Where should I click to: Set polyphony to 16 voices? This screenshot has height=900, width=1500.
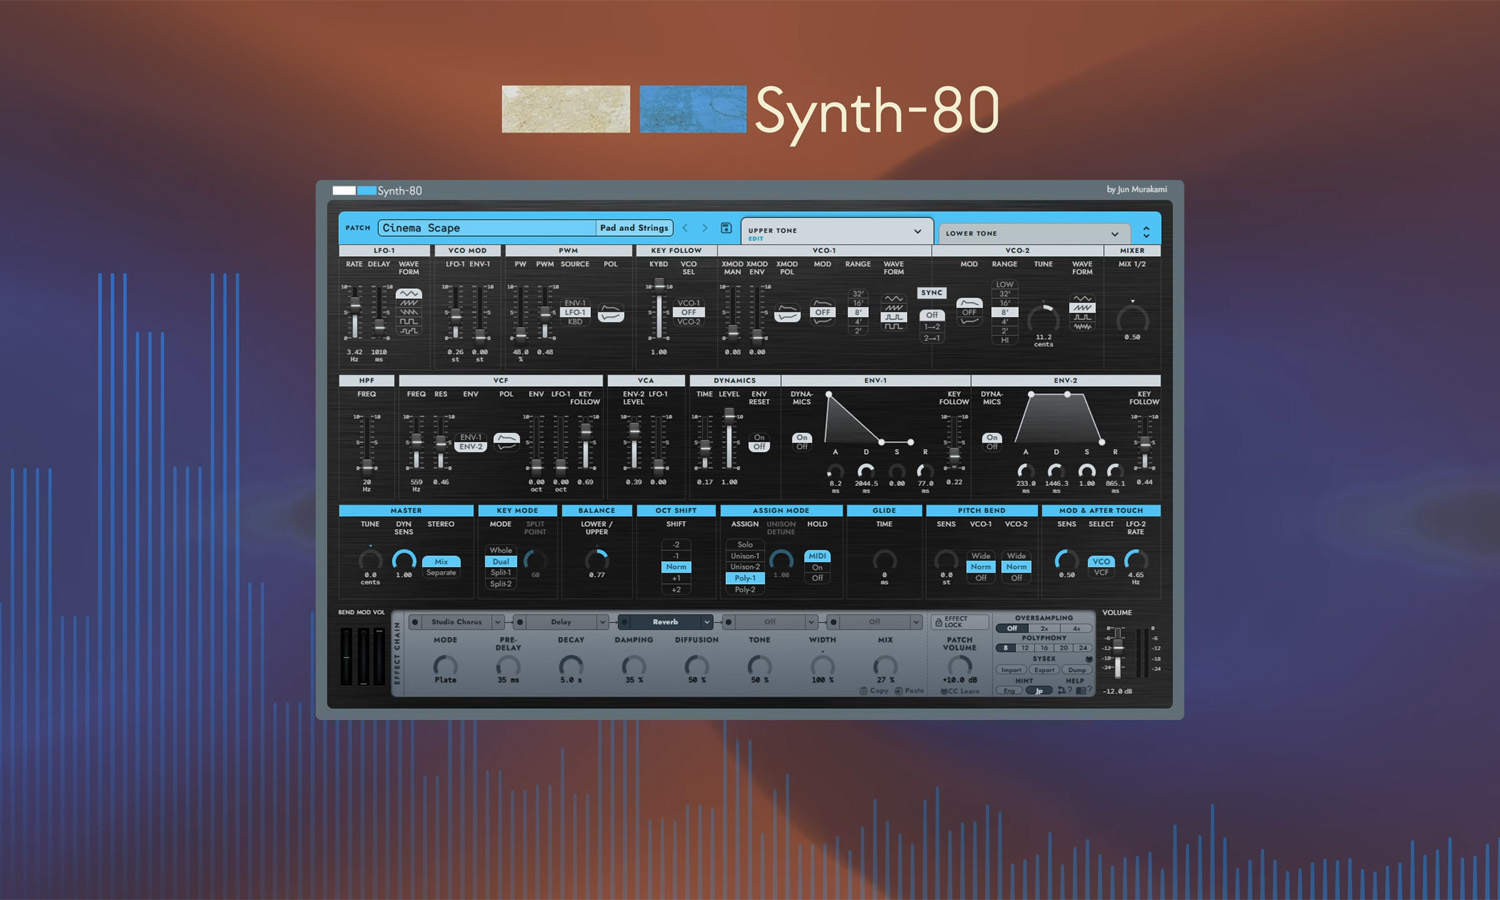click(1044, 648)
